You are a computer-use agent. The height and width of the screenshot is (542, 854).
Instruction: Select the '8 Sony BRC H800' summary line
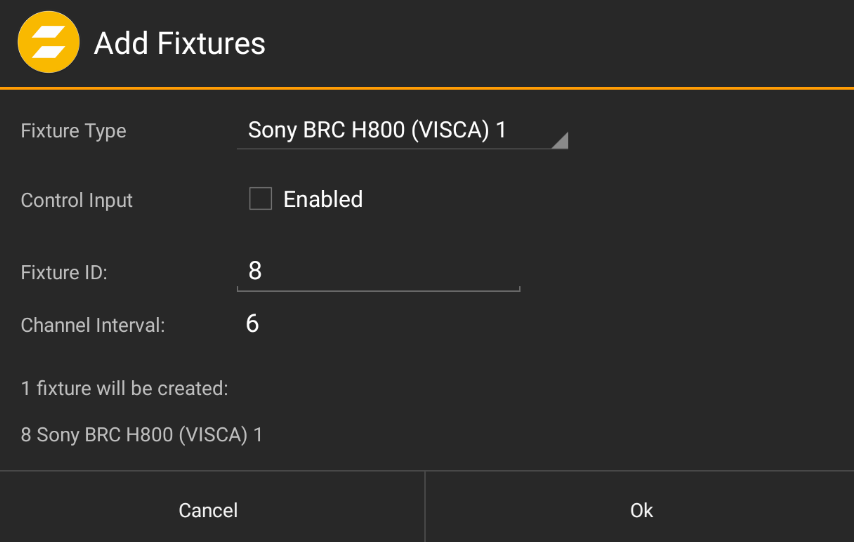pos(141,435)
